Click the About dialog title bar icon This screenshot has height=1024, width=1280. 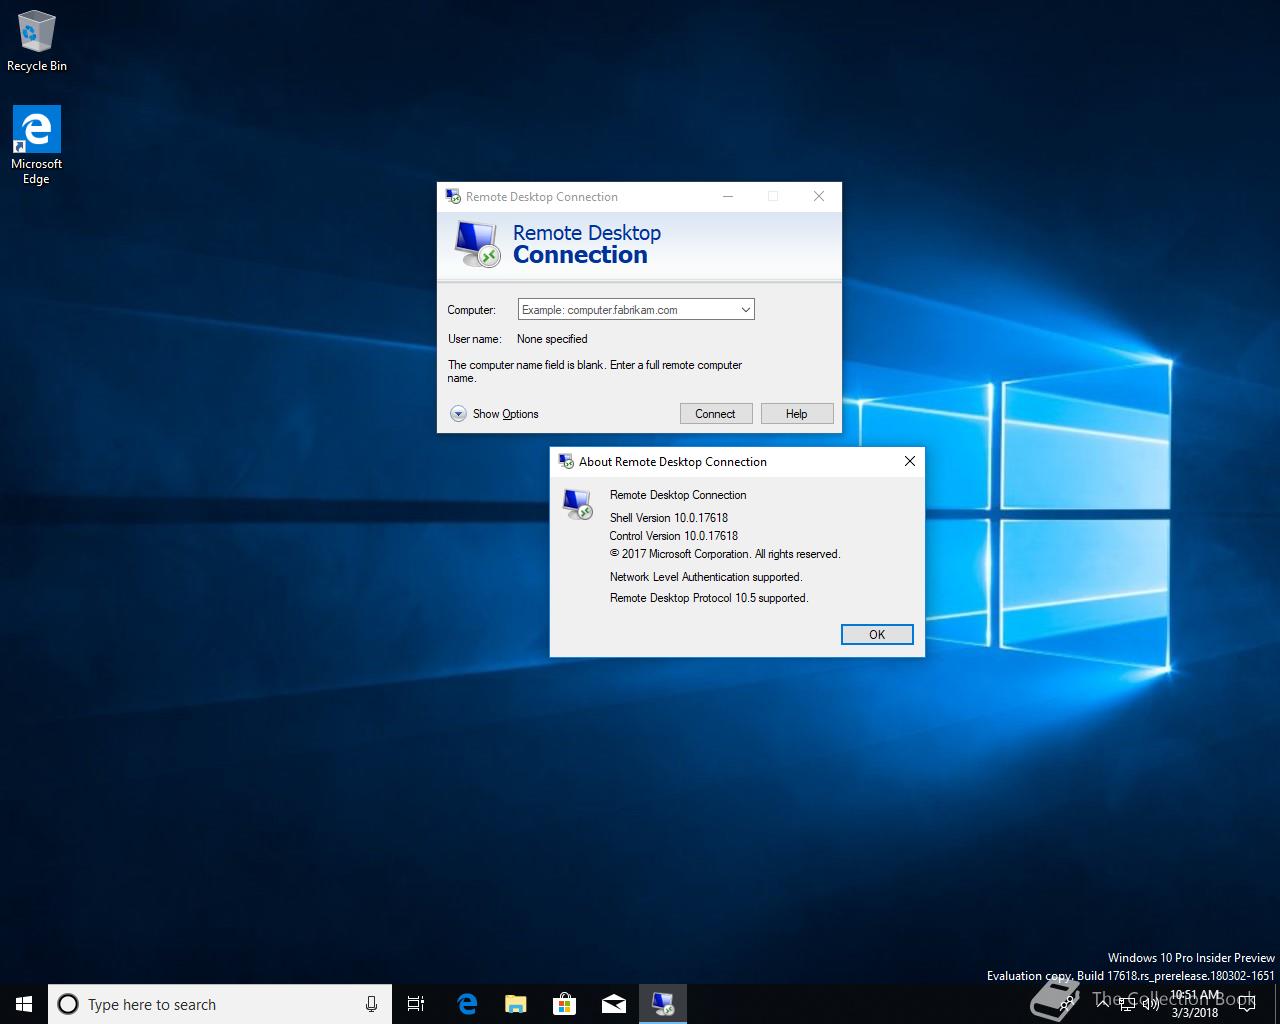(x=566, y=461)
